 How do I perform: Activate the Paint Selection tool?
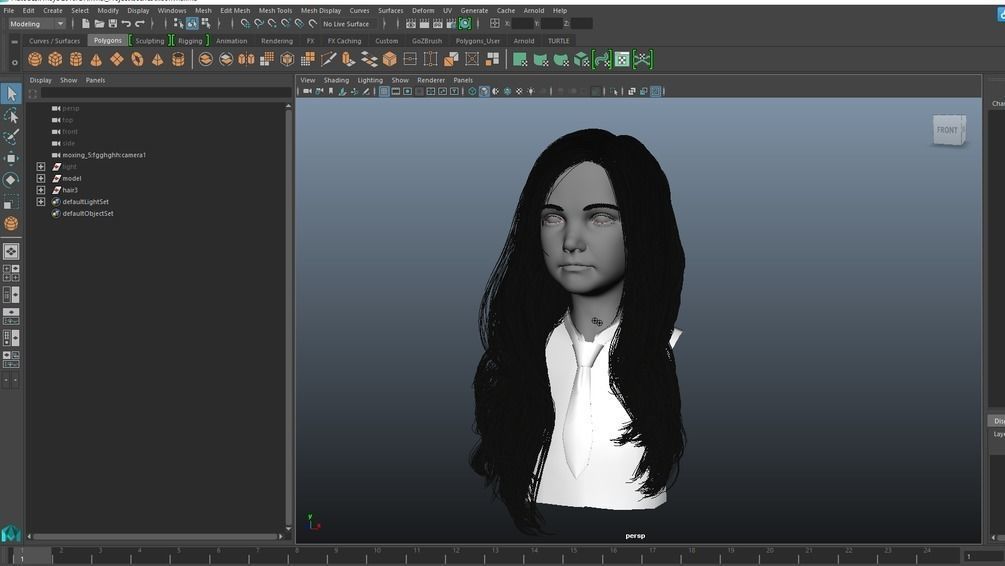(x=11, y=137)
